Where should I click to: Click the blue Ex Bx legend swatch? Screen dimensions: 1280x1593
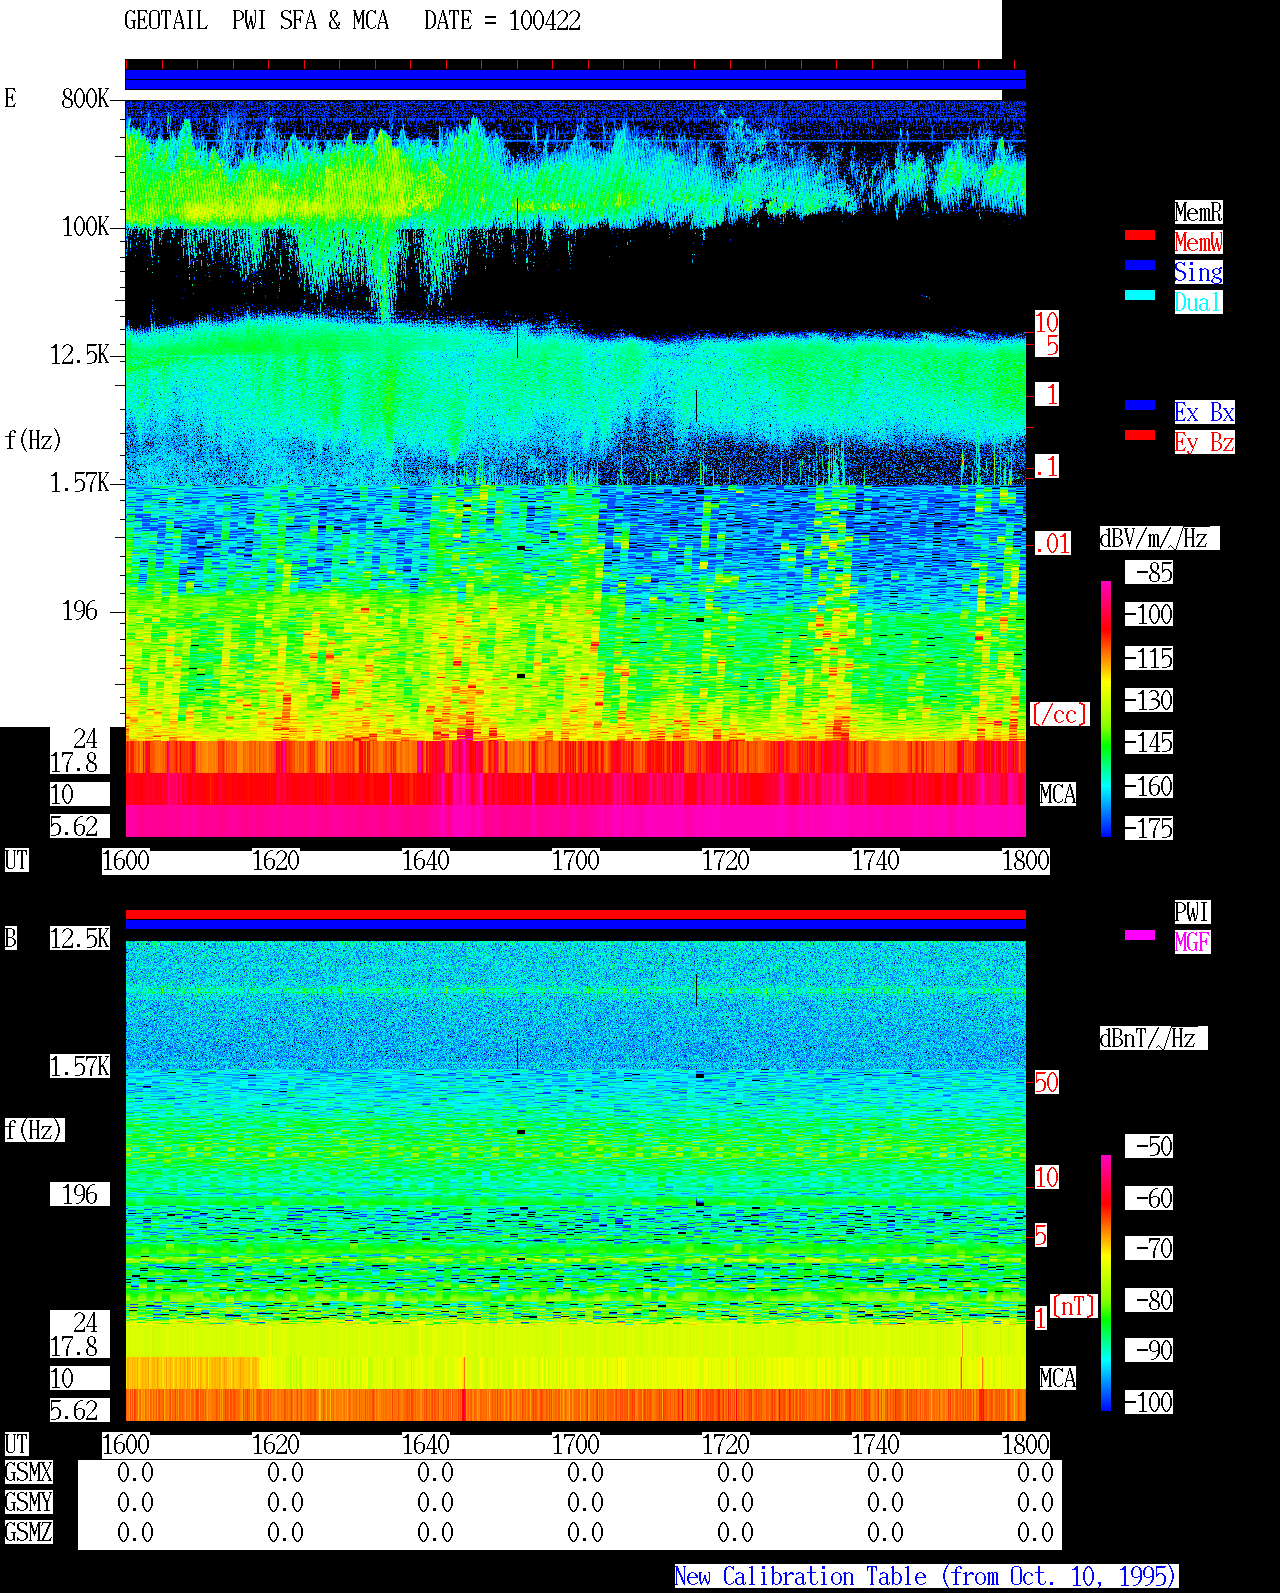(x=1140, y=405)
